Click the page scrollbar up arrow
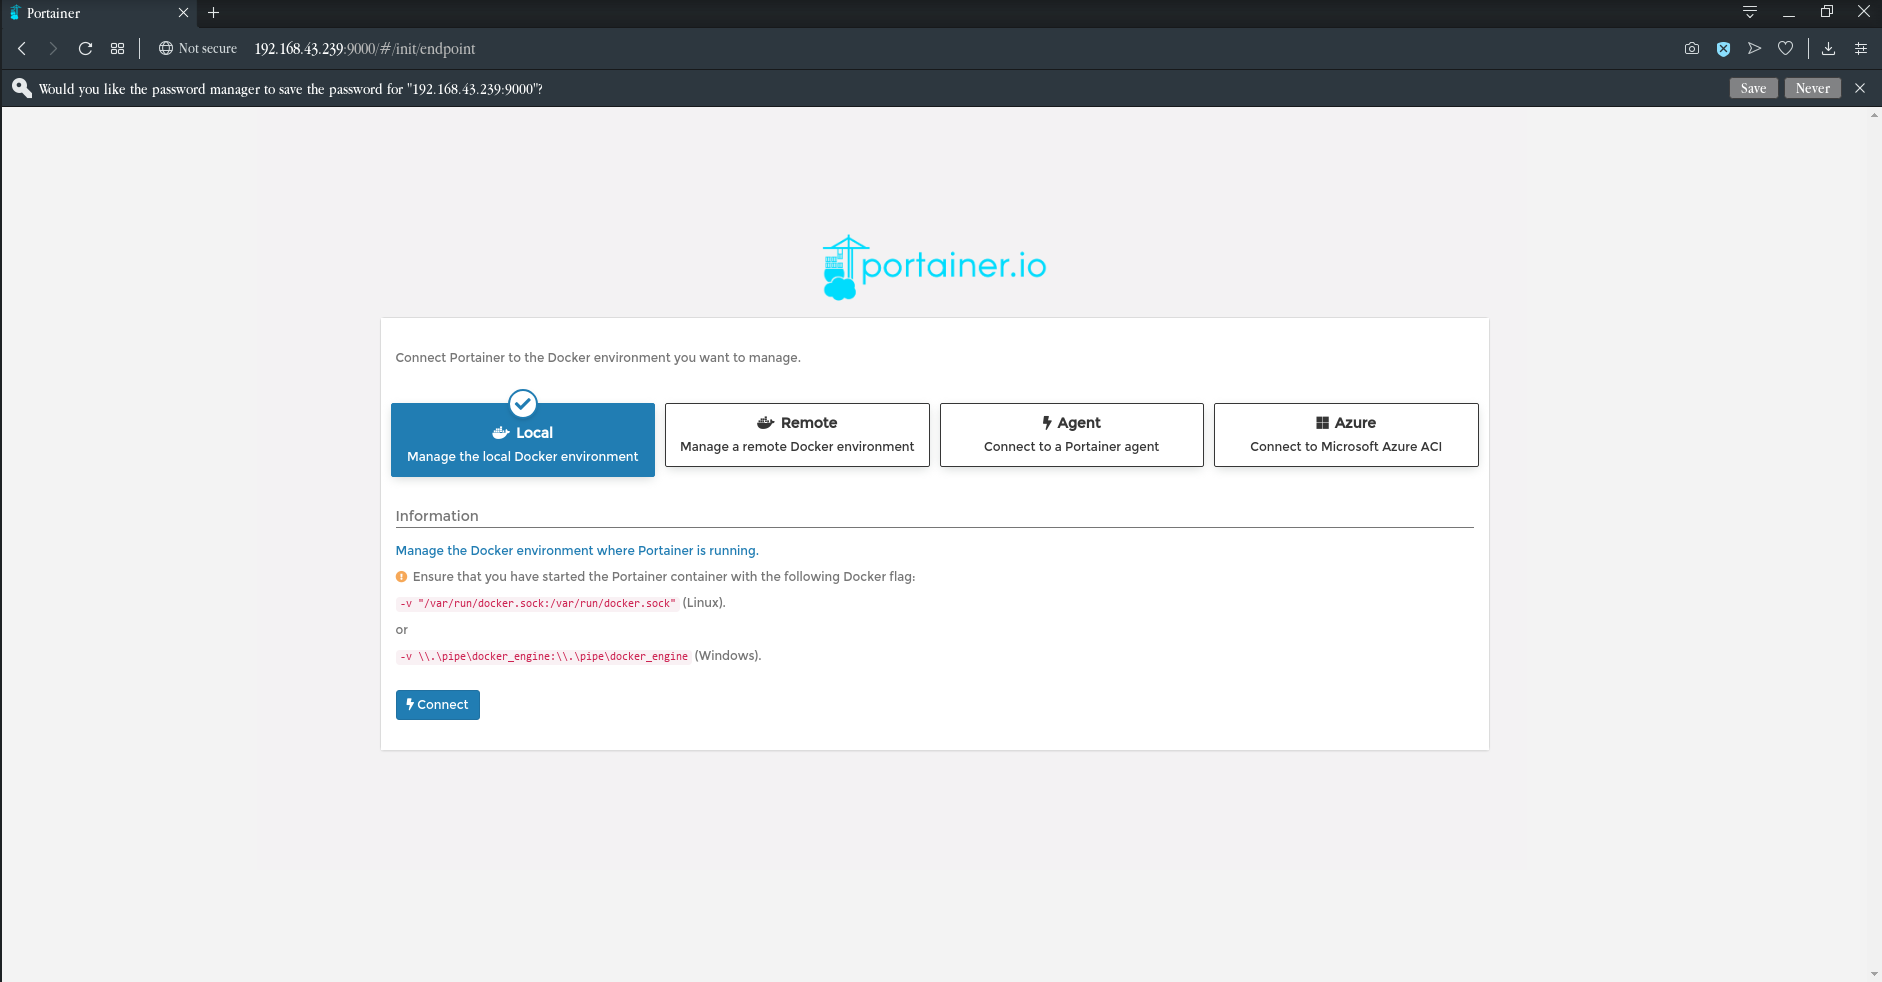This screenshot has height=982, width=1882. click(x=1874, y=115)
